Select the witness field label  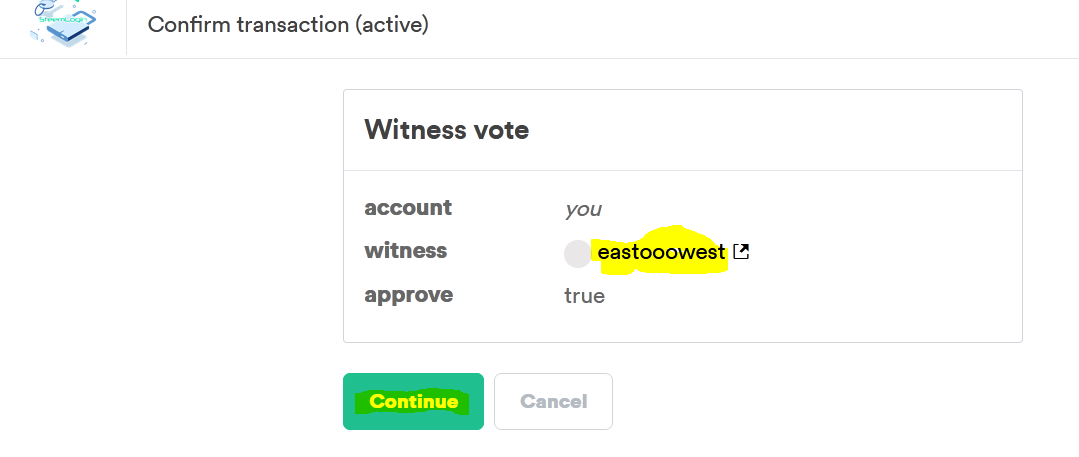(405, 251)
